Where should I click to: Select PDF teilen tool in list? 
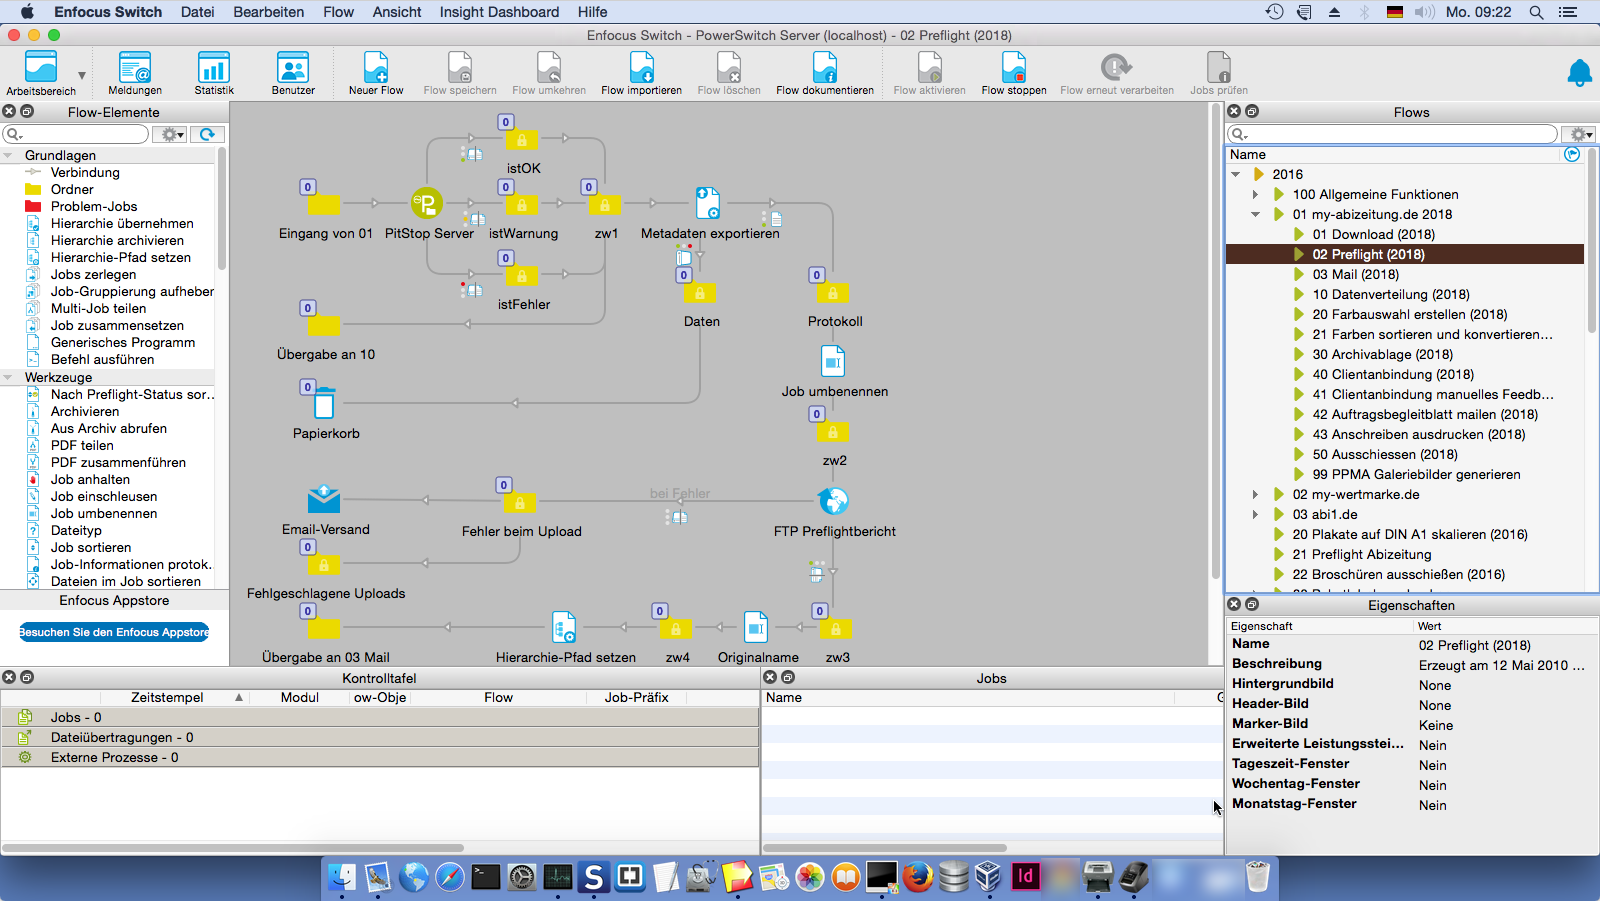point(82,445)
